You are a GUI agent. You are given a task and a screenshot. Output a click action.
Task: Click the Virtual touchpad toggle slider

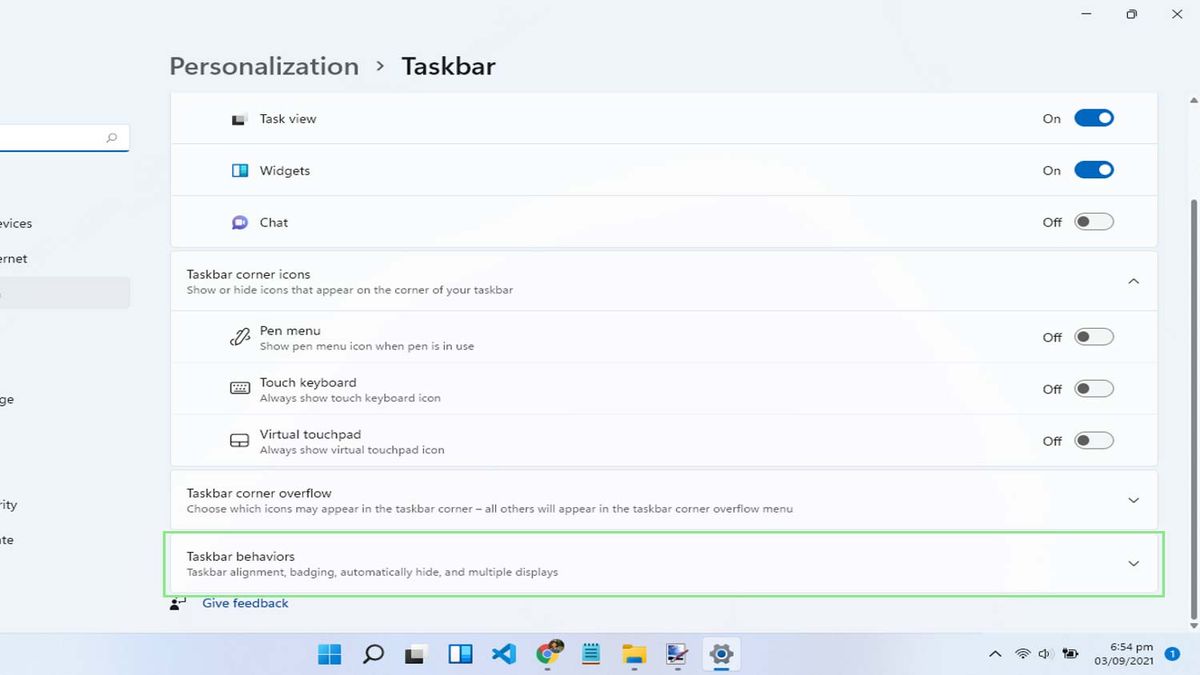[x=1094, y=440]
